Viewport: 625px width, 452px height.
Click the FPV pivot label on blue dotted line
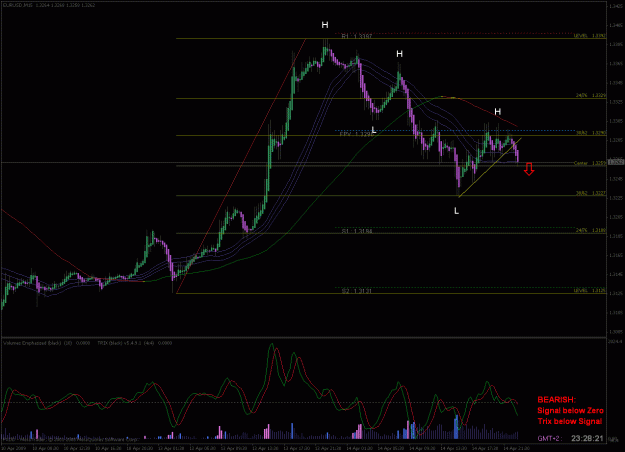point(356,135)
